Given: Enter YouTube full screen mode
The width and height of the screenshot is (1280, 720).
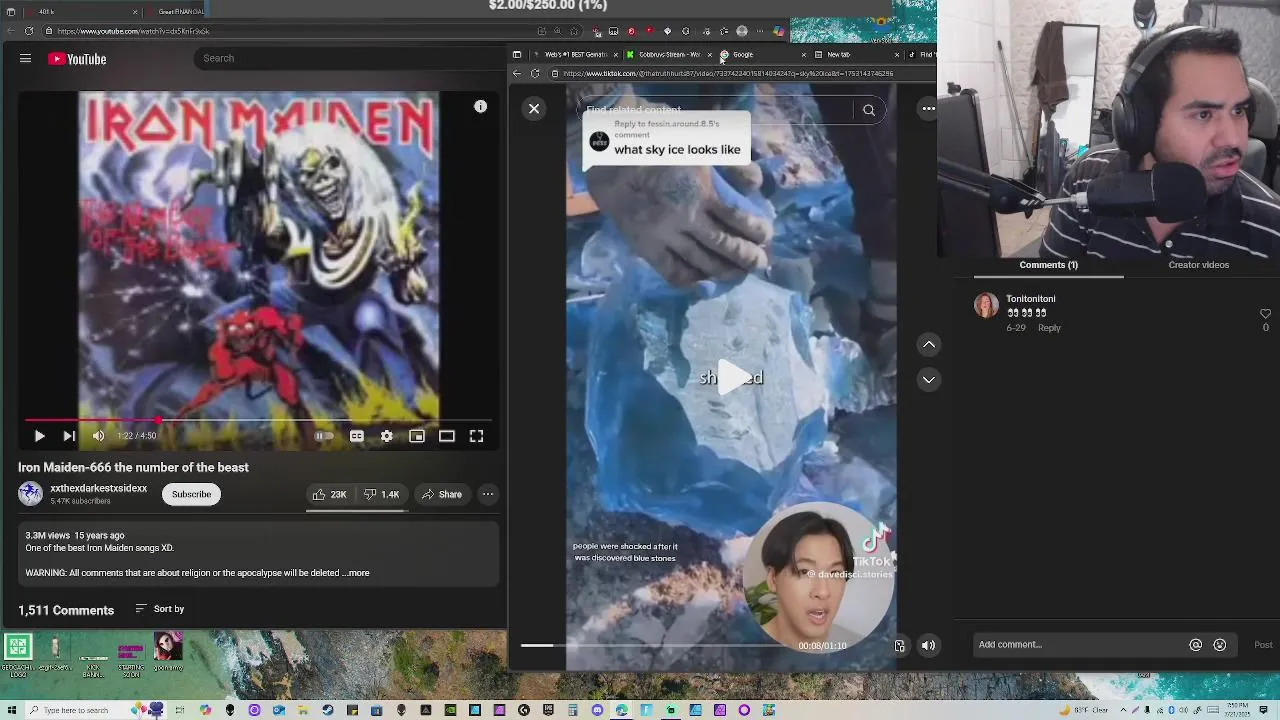Looking at the screenshot, I should 477,436.
